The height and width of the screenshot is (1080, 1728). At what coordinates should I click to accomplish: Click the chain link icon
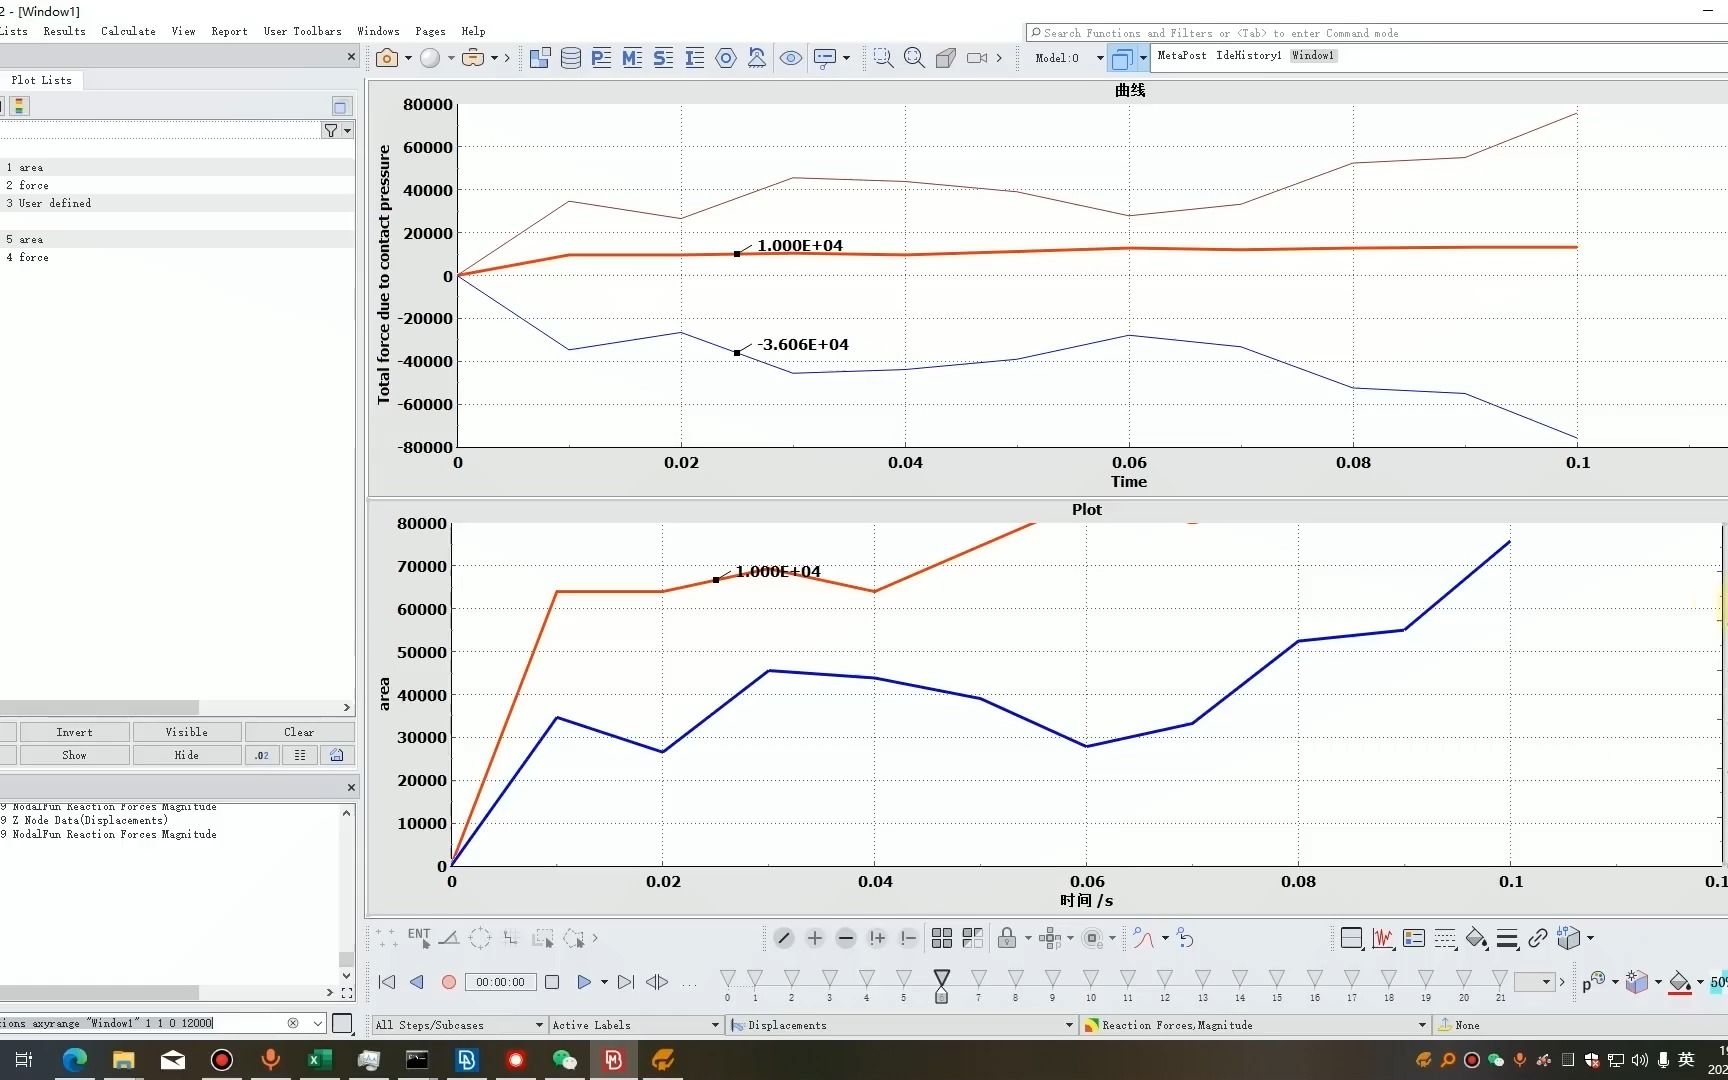pyautogui.click(x=1538, y=938)
